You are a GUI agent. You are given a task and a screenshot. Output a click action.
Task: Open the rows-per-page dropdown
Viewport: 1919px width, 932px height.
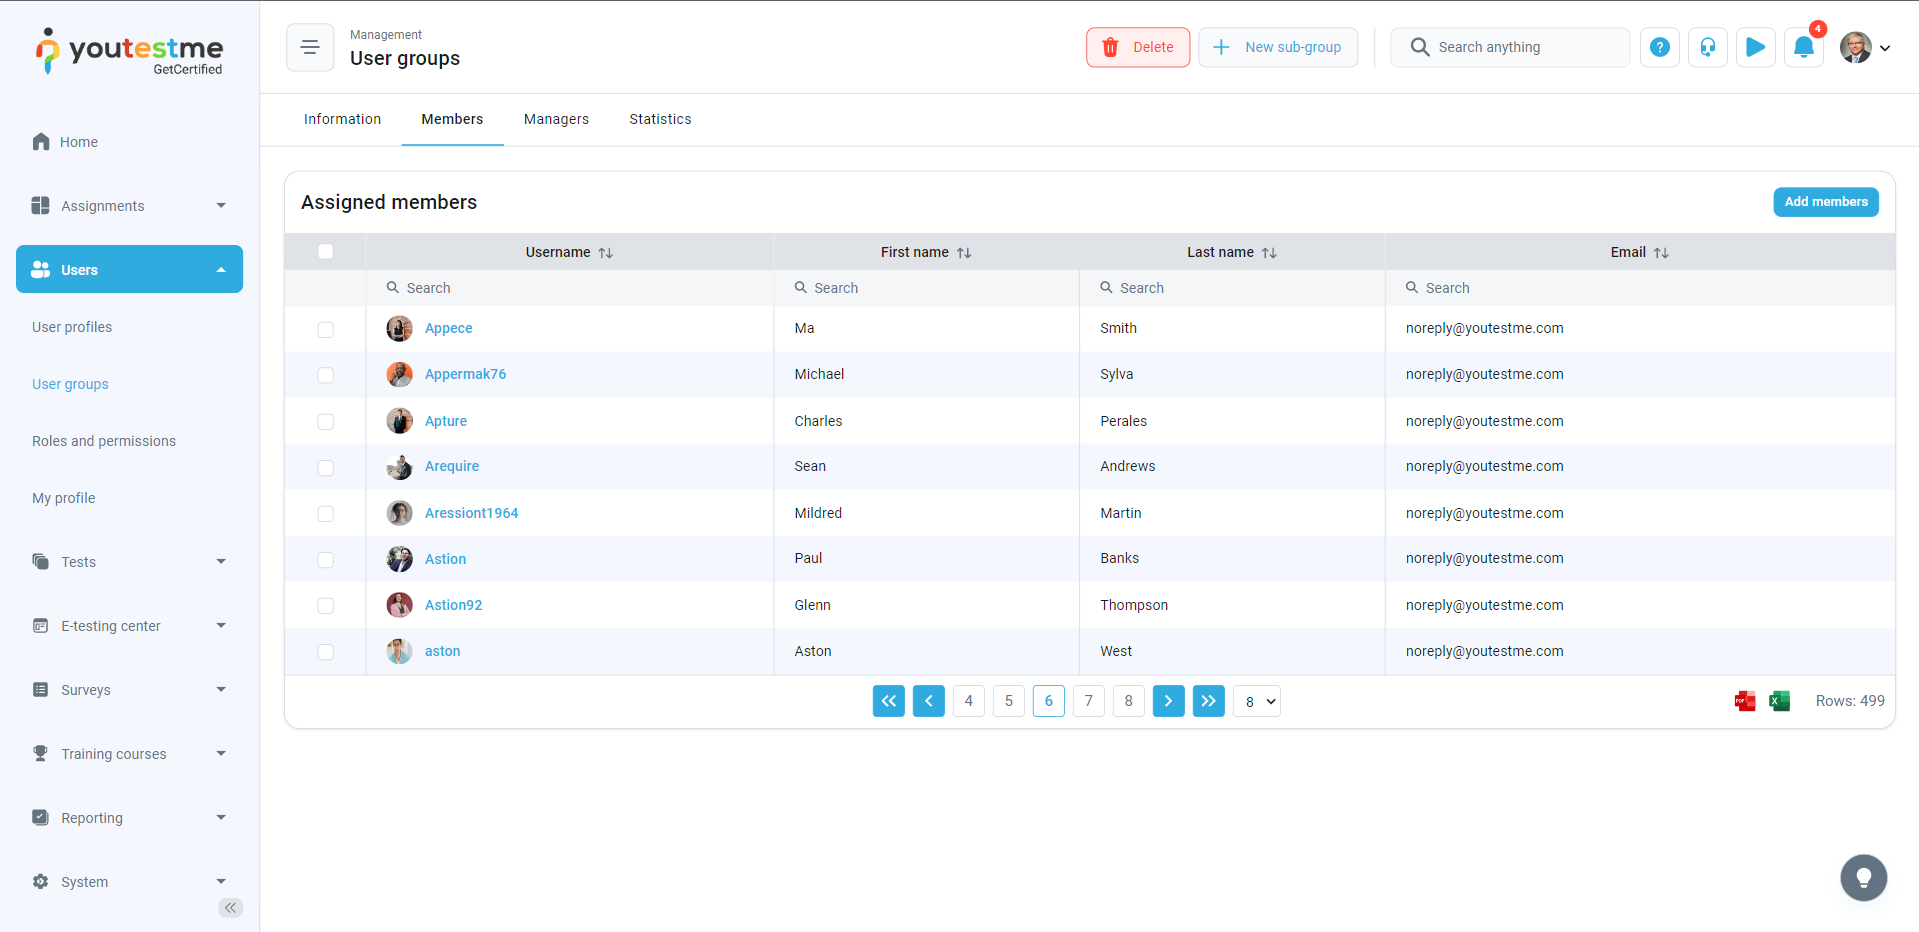(x=1257, y=701)
